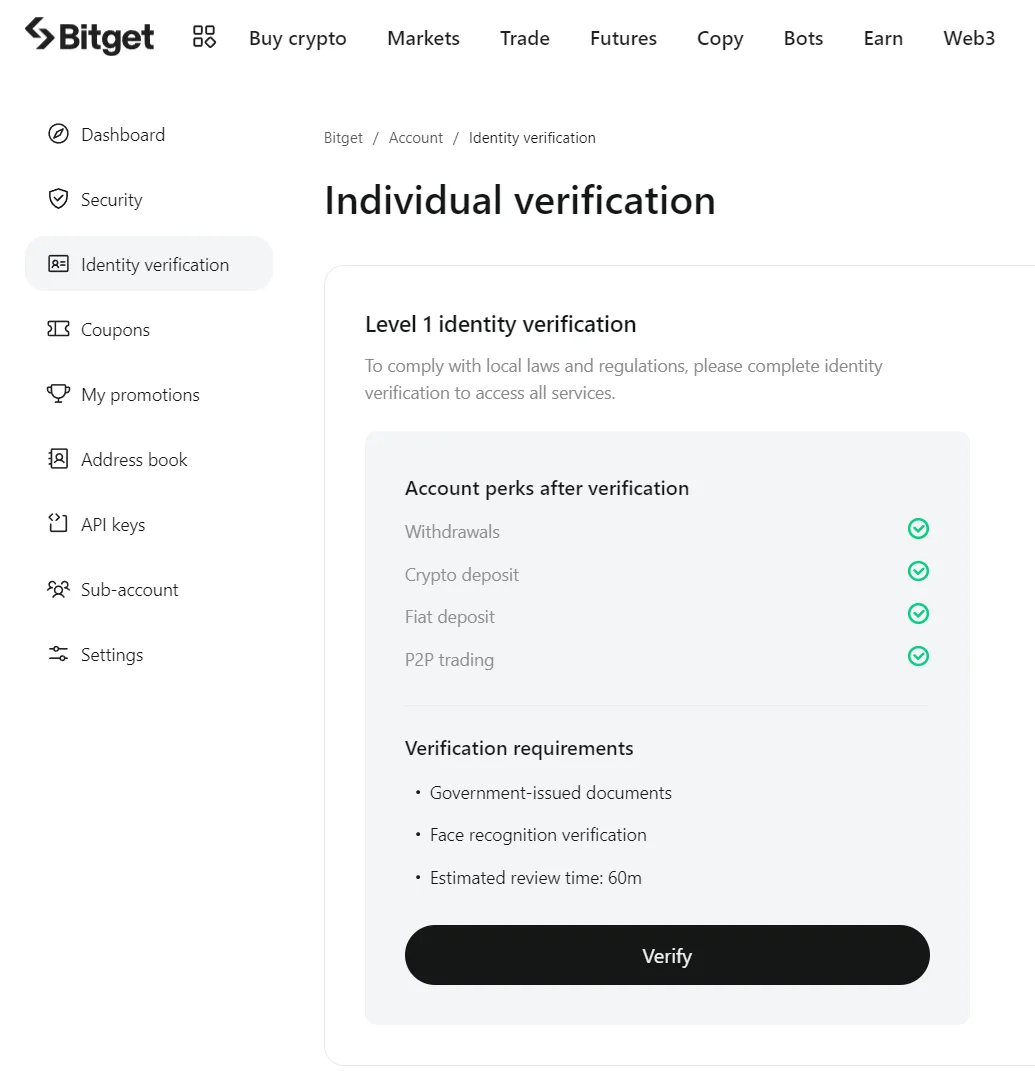Click the API keys icon
Image resolution: width=1035 pixels, height=1071 pixels.
(58, 523)
